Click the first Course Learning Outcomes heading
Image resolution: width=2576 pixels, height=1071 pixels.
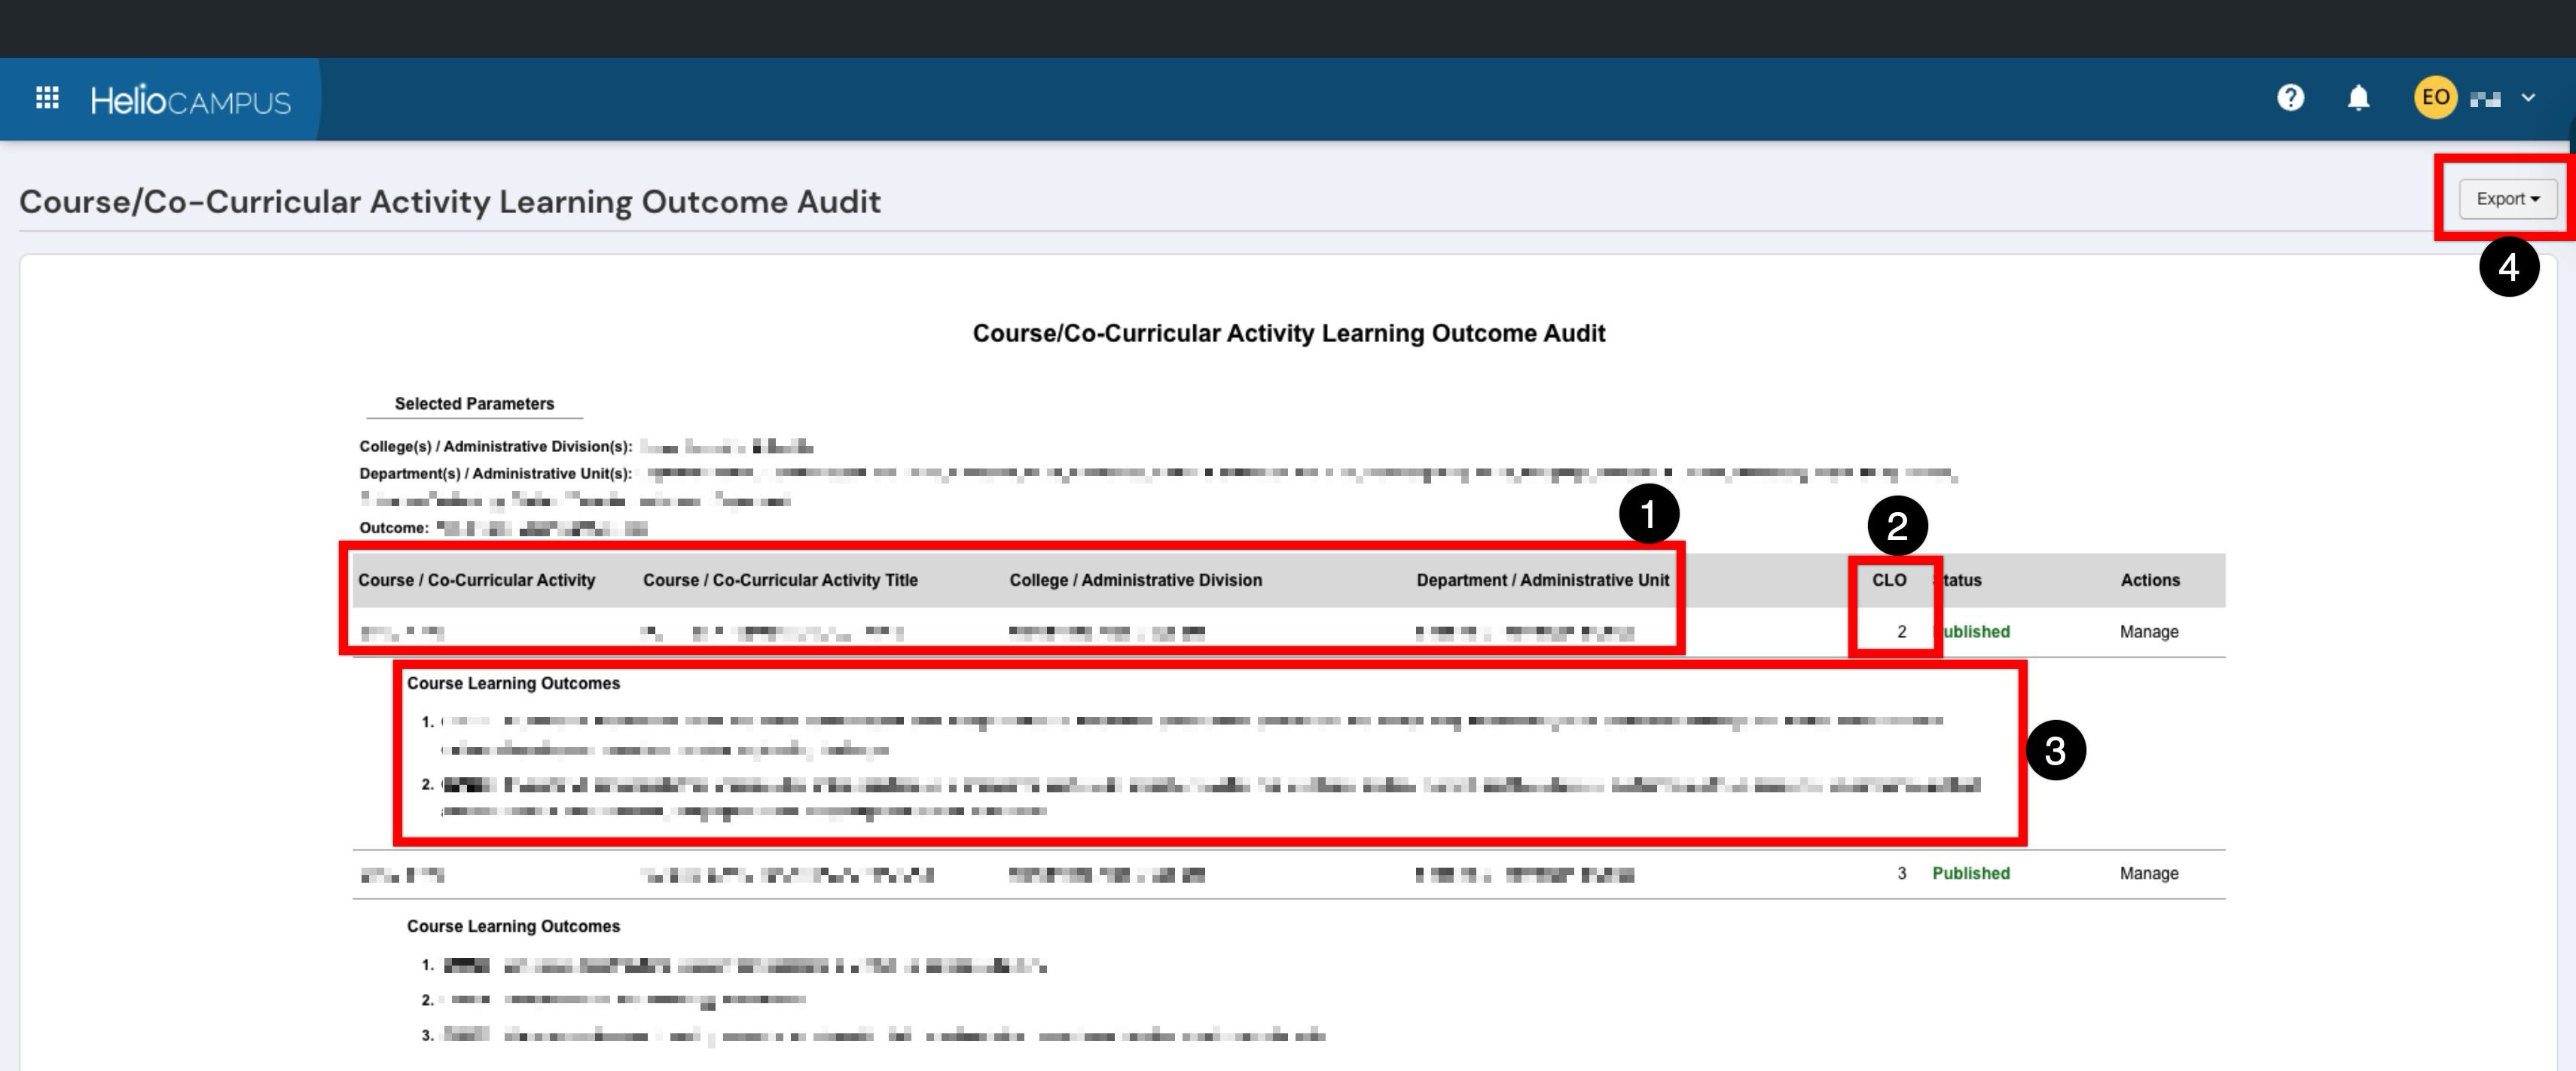pos(513,684)
